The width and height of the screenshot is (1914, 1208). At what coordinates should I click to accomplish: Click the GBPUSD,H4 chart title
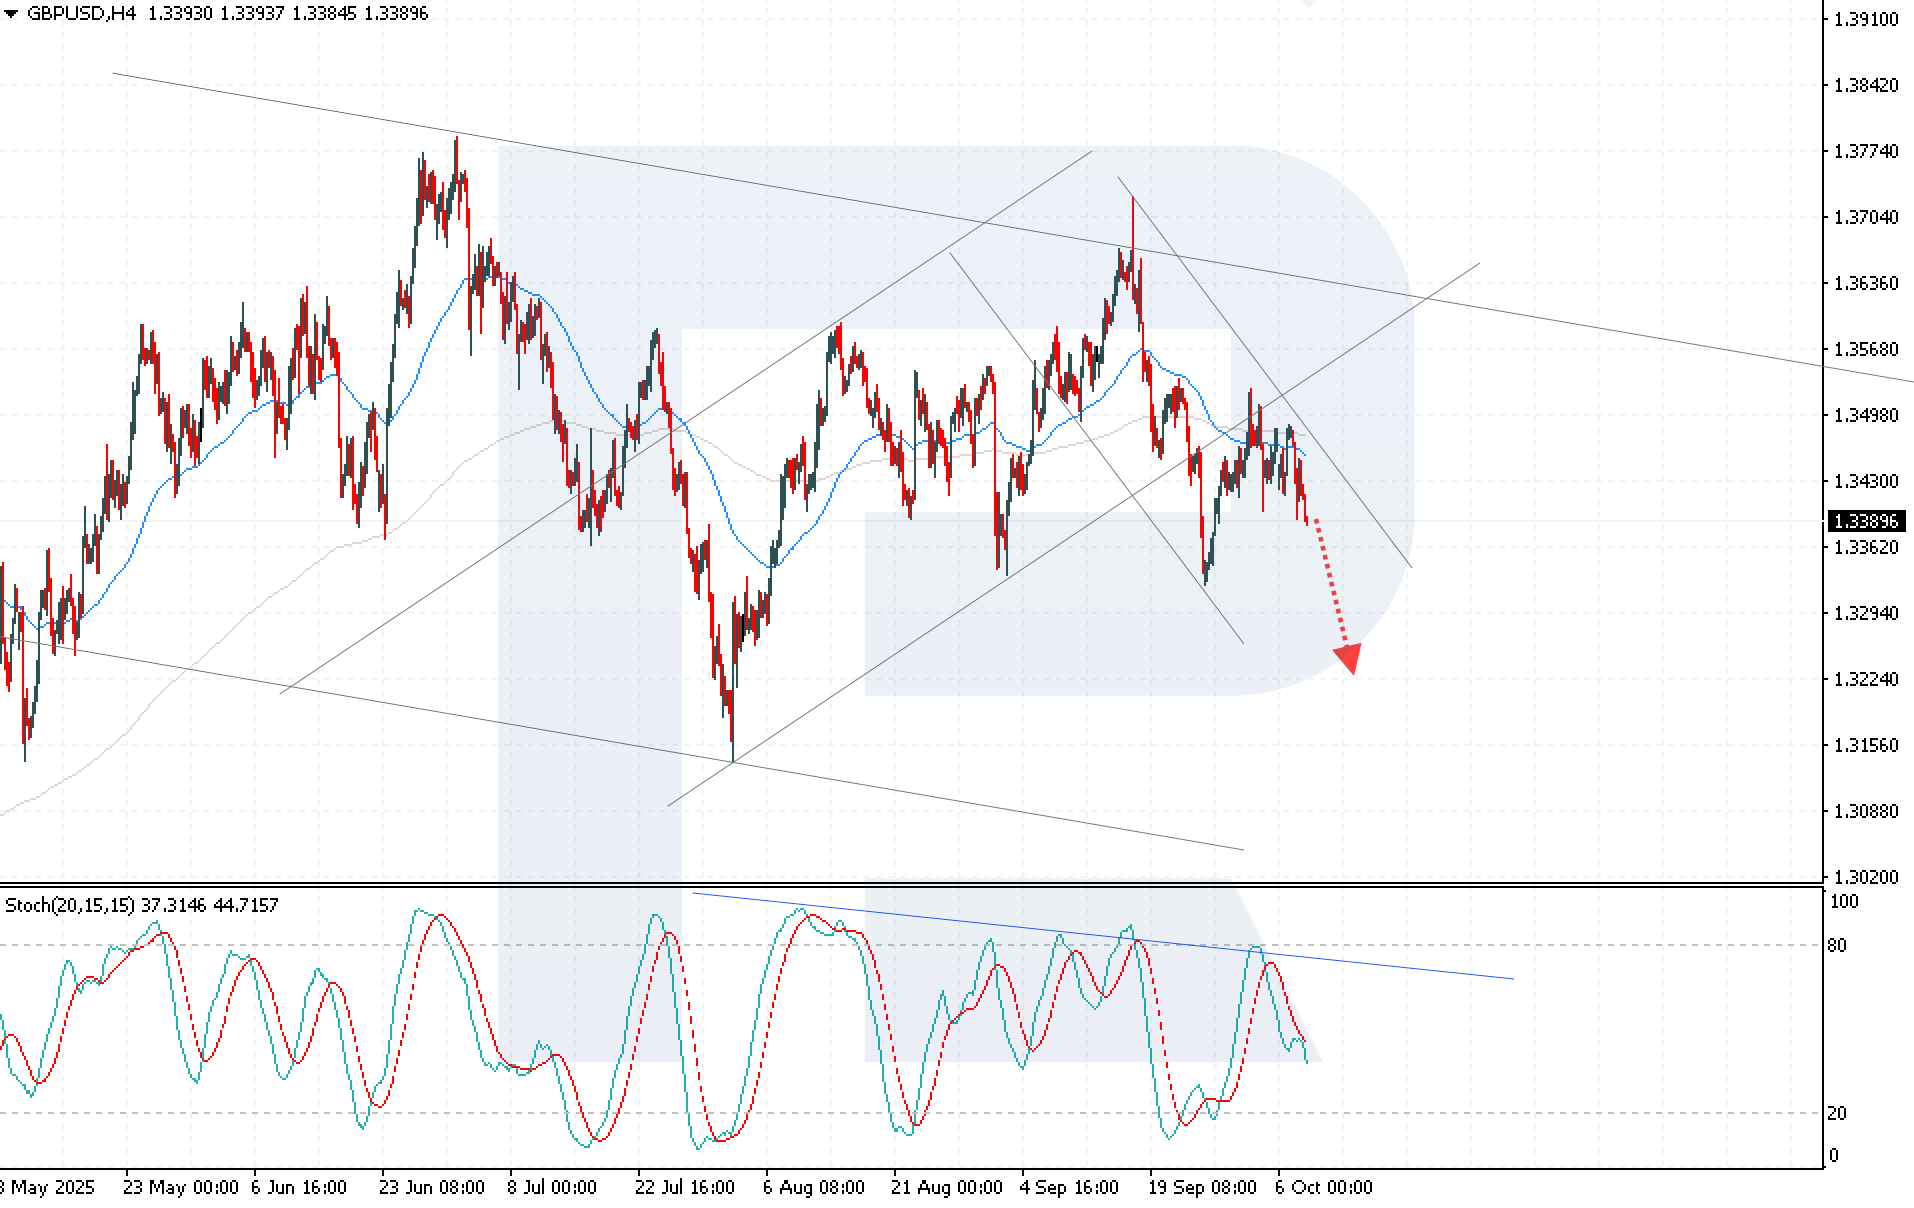(x=82, y=14)
